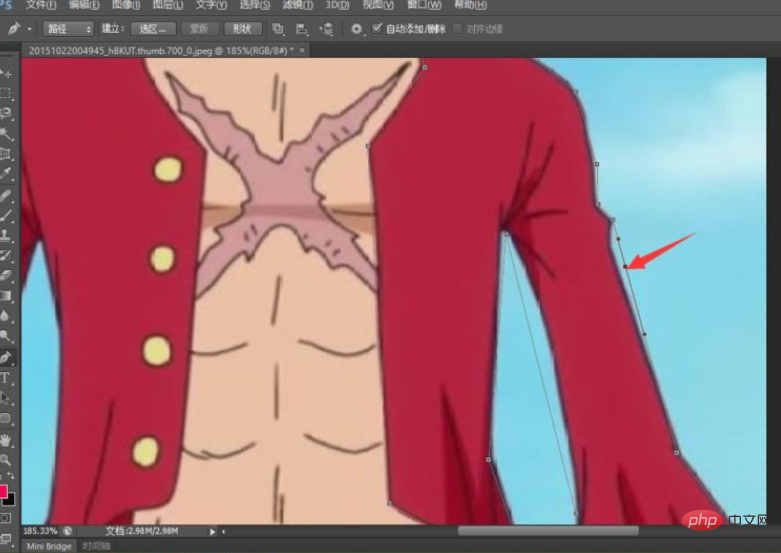Select the Brush tool
This screenshot has width=781, height=553.
pos(6,215)
